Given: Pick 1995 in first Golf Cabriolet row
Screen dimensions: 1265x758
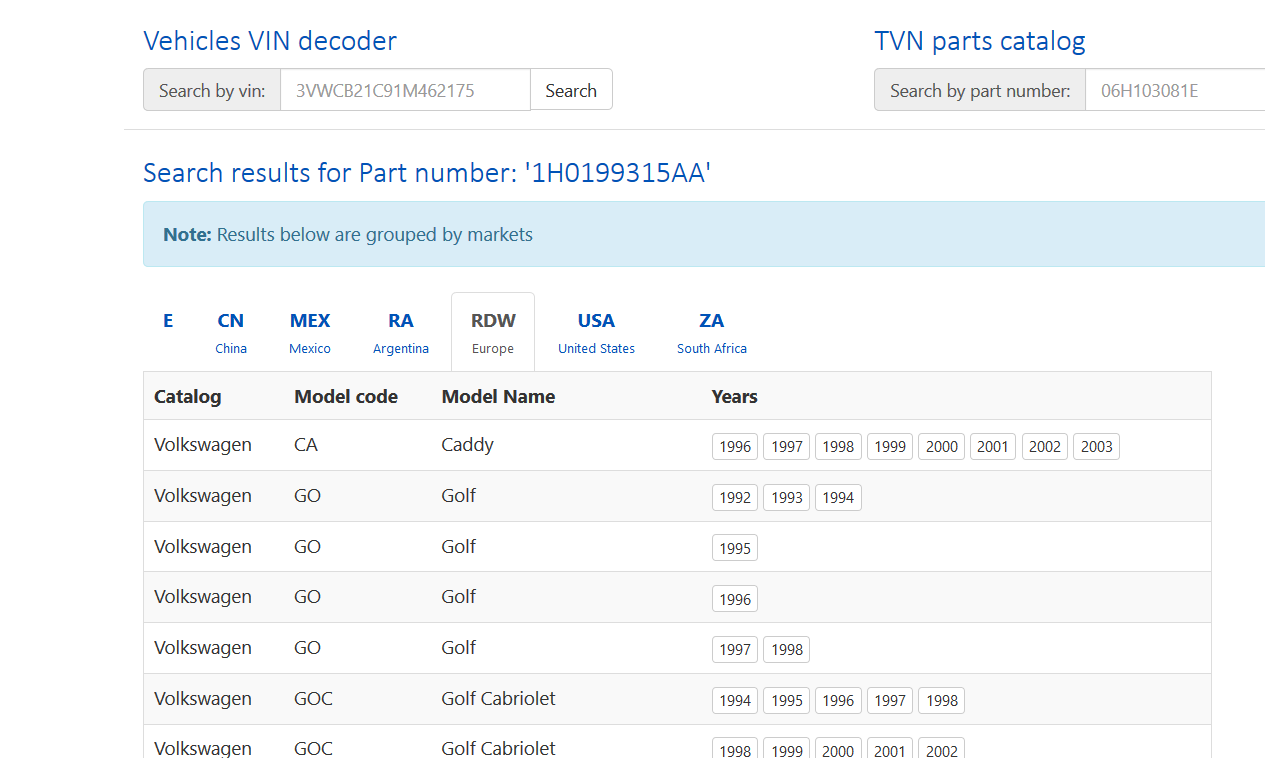Looking at the screenshot, I should [x=787, y=700].
